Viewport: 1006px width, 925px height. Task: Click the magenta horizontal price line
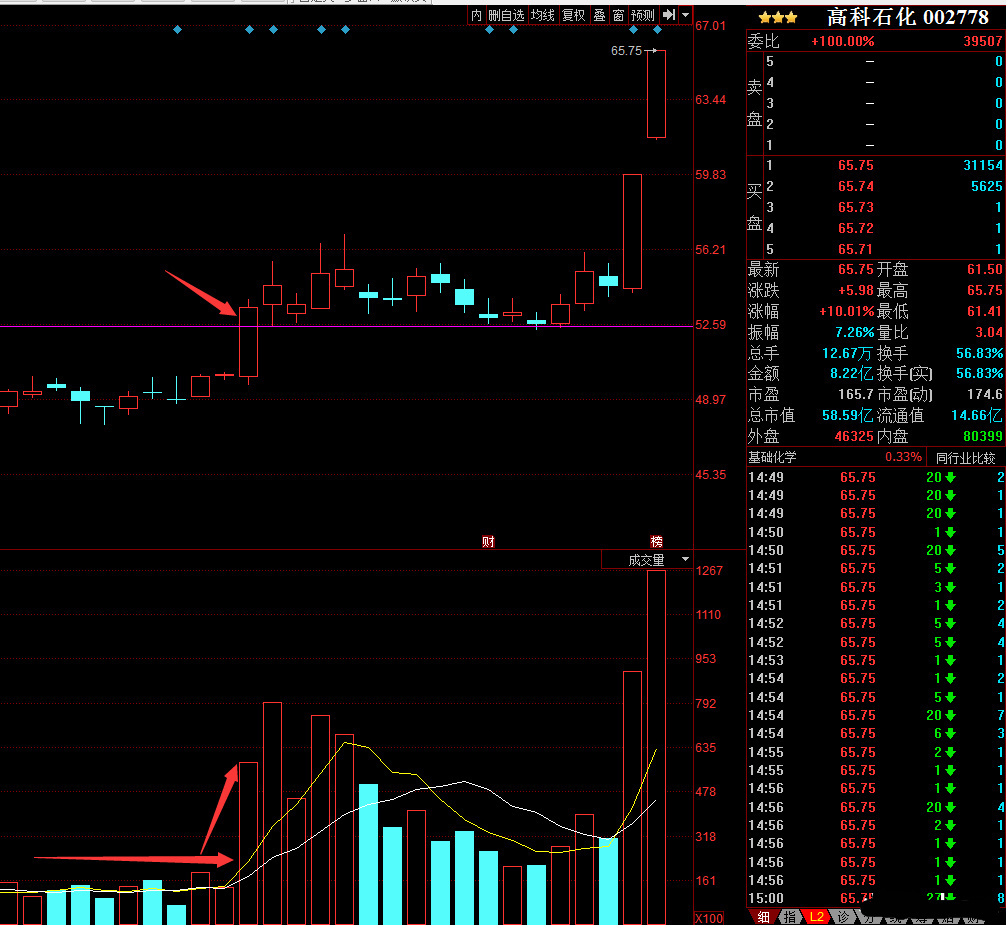click(120, 326)
